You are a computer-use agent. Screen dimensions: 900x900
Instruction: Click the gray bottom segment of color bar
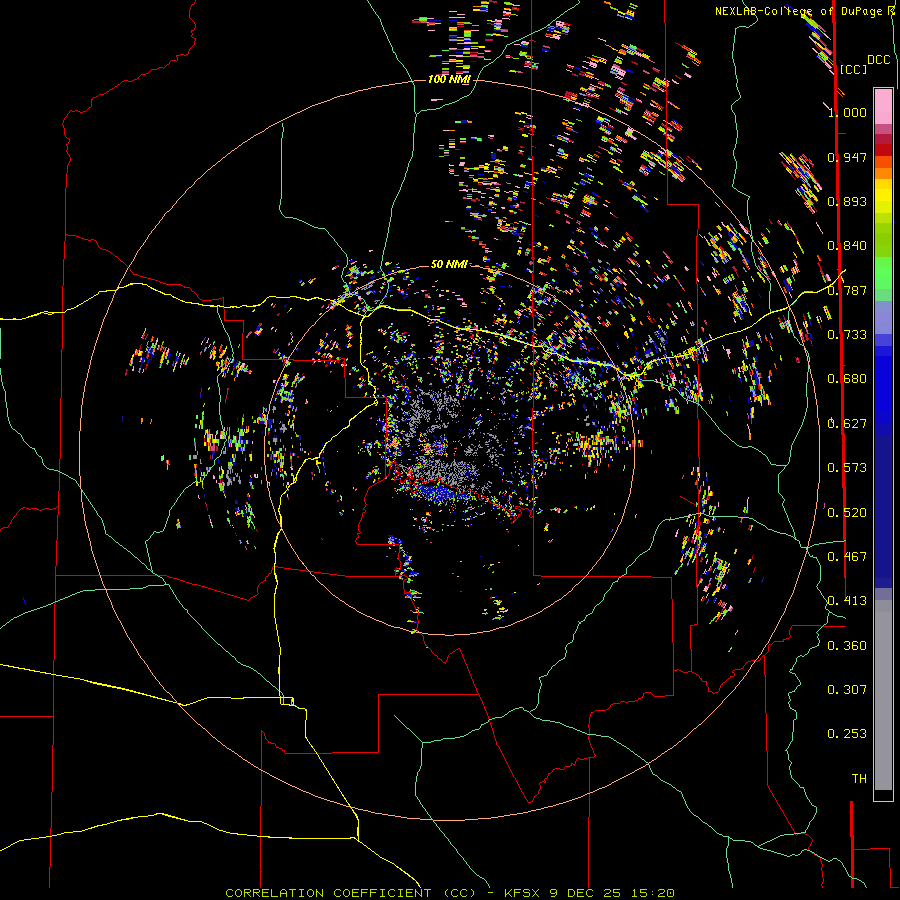[883, 695]
